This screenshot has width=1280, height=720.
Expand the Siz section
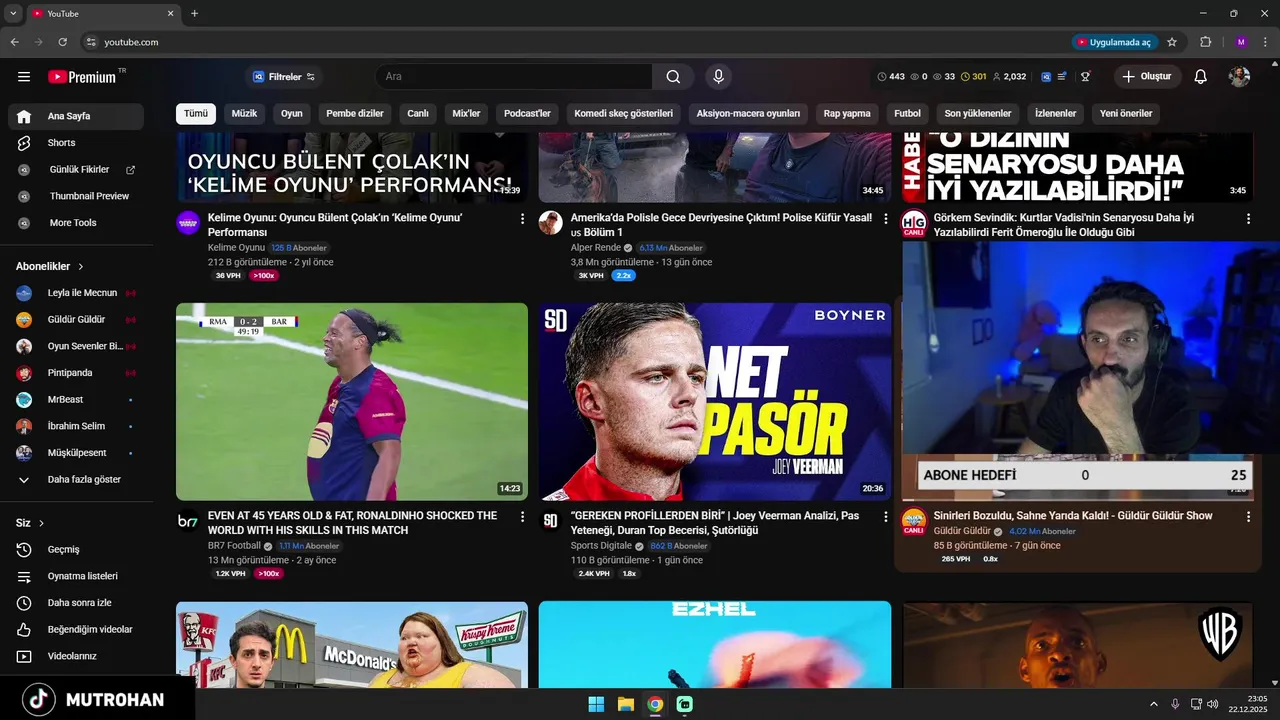coord(30,523)
